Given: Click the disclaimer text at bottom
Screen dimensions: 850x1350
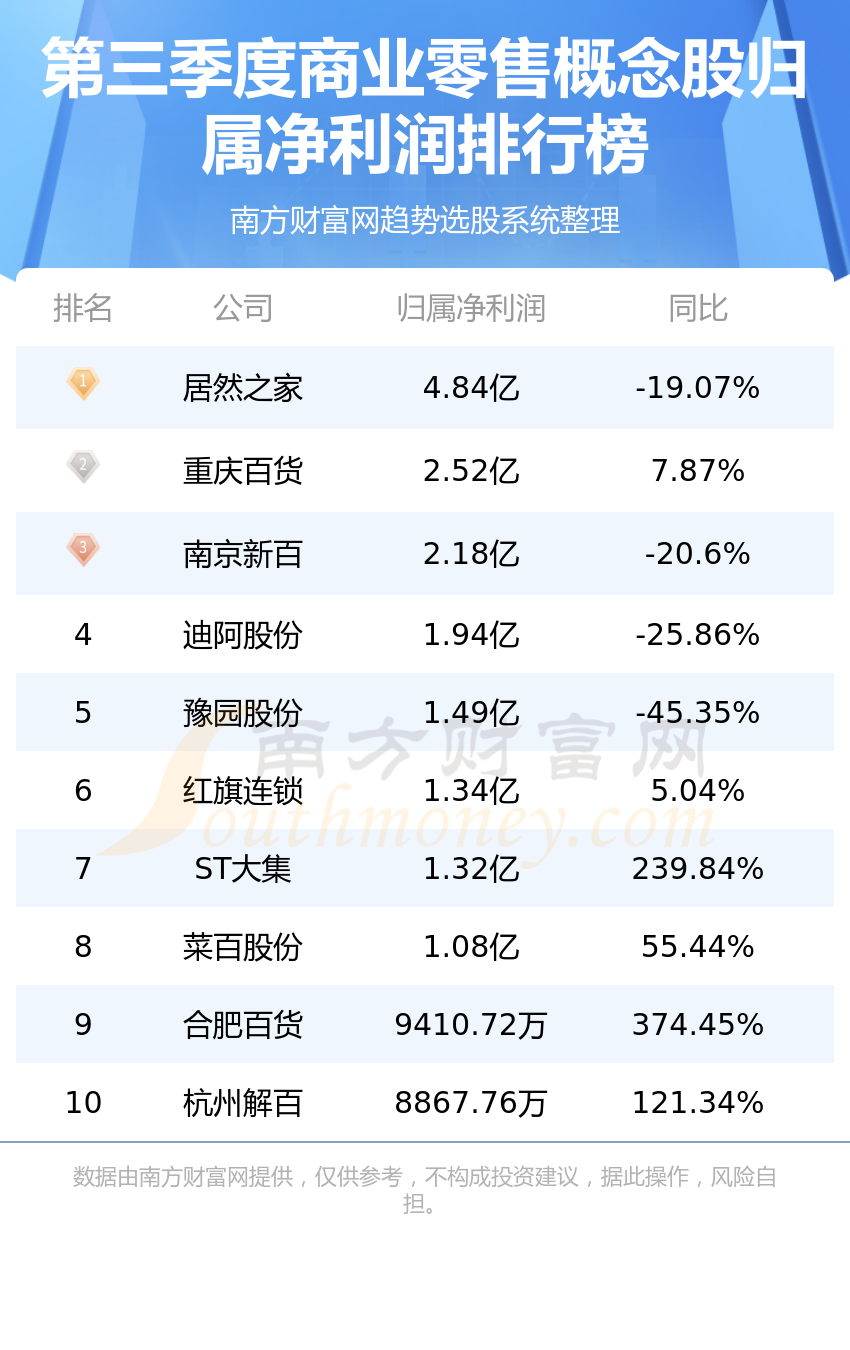Looking at the screenshot, I should point(425,1190).
